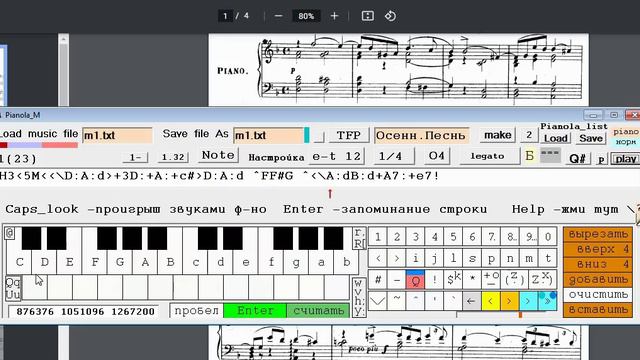Load the Pianola list
Image resolution: width=640 pixels, height=360 pixels.
[x=556, y=138]
